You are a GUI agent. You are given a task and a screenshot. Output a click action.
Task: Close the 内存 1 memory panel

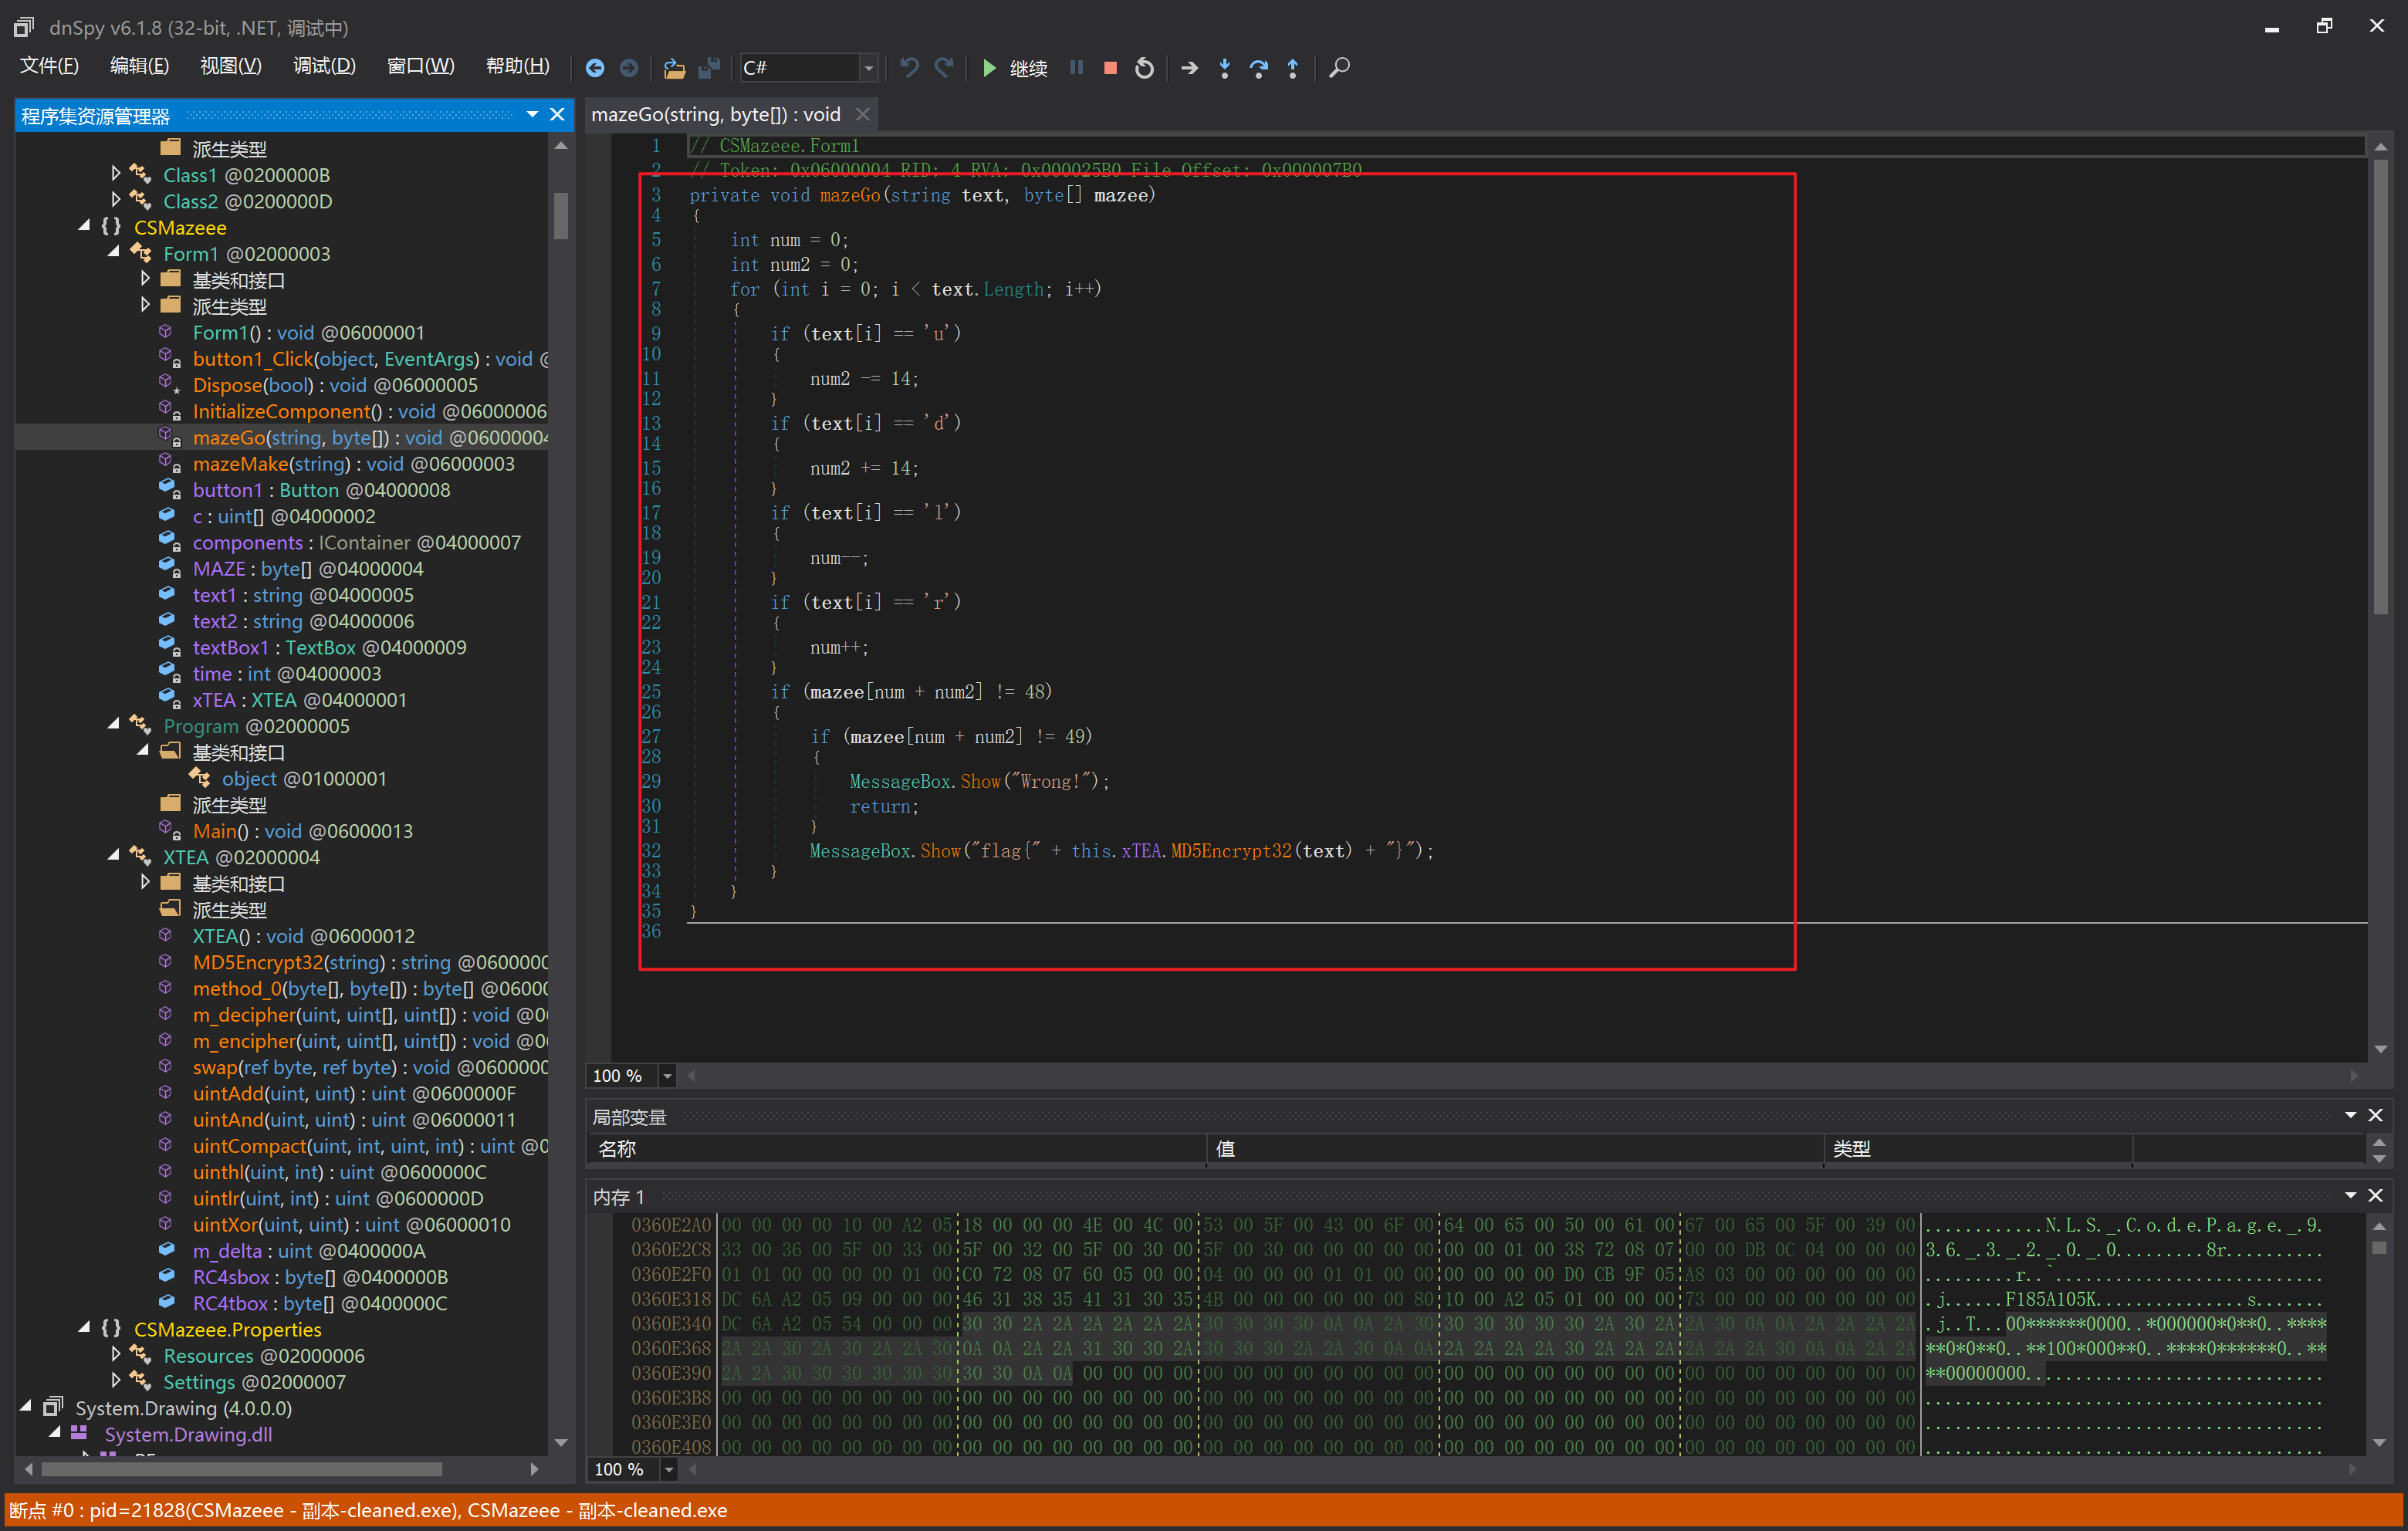click(2376, 1195)
